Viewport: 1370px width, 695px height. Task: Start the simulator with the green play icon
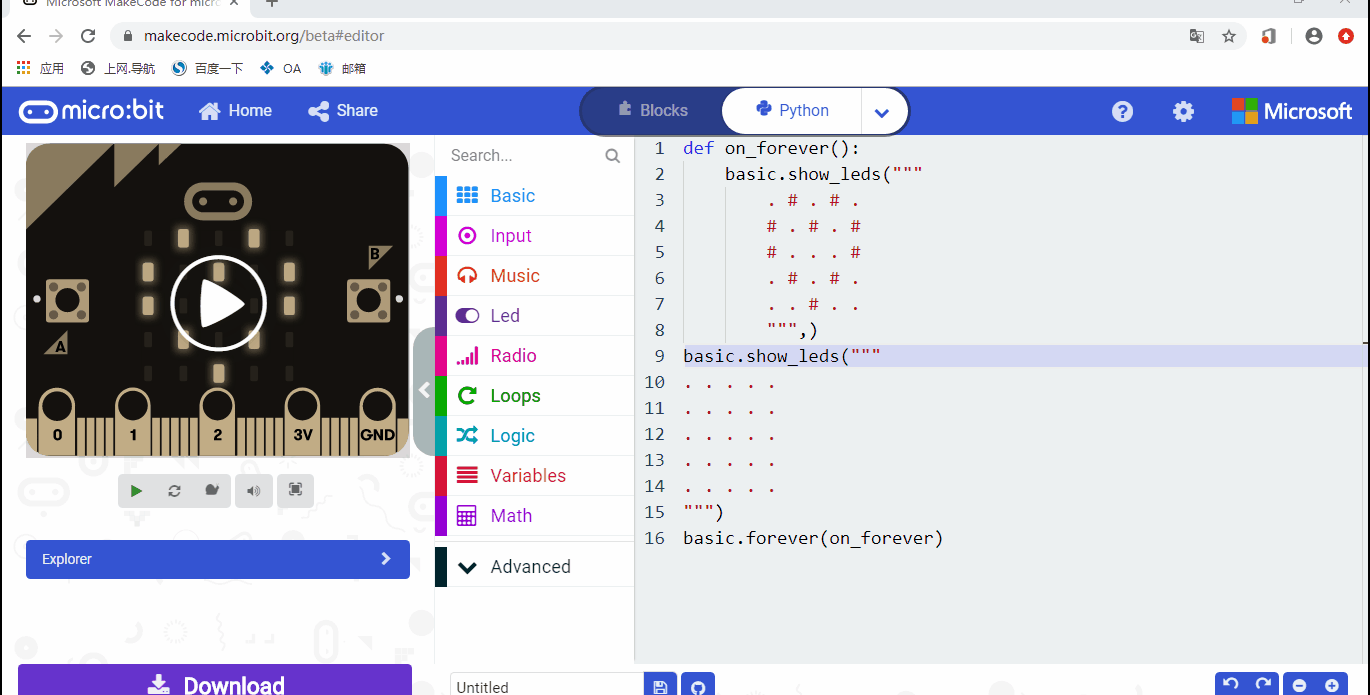136,490
